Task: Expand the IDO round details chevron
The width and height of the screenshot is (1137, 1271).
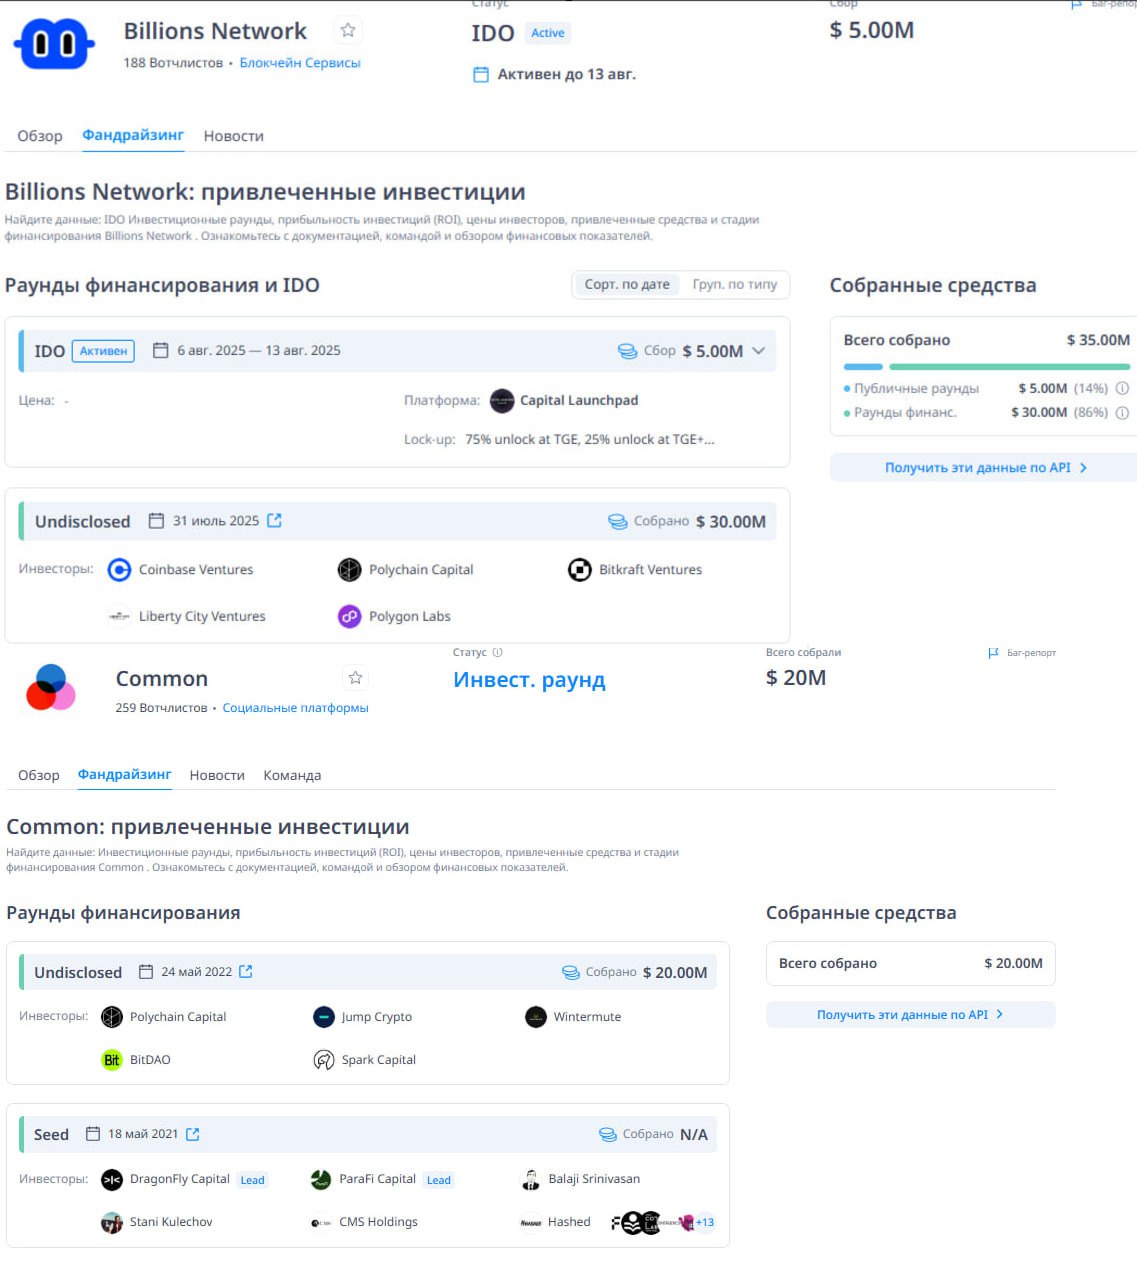Action: click(x=758, y=351)
